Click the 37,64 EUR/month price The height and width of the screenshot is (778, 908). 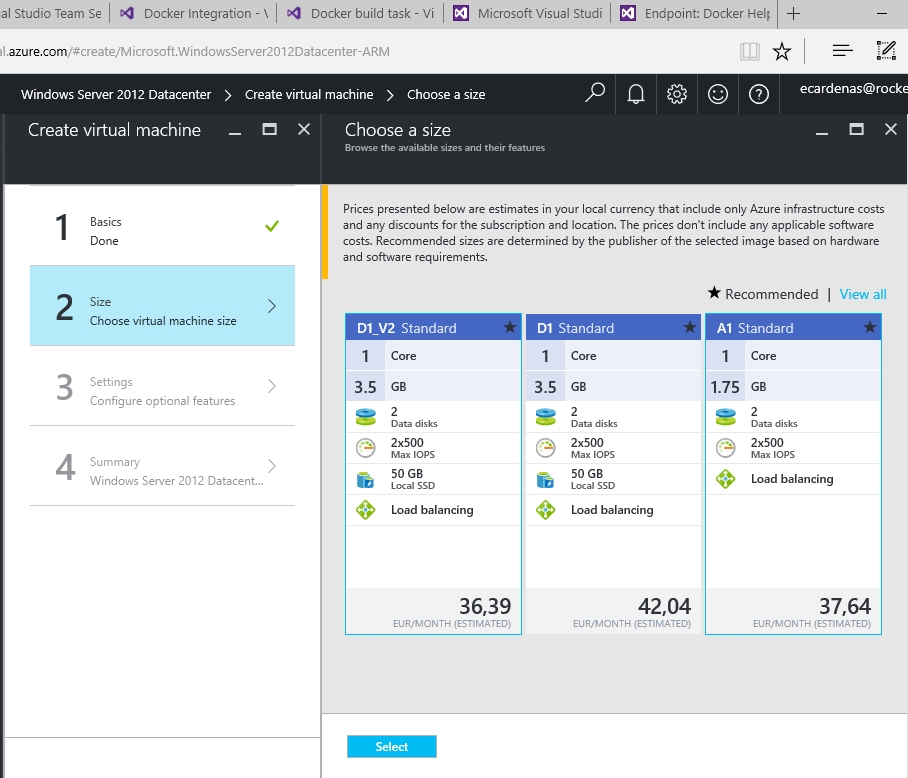coord(845,606)
